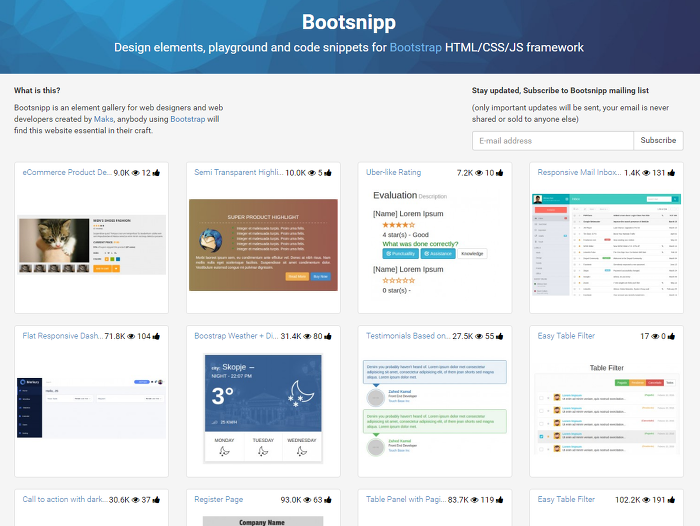700x526 pixels.
Task: Click the thumbs-up icon on Flat Responsive Dash card
Action: coord(156,336)
